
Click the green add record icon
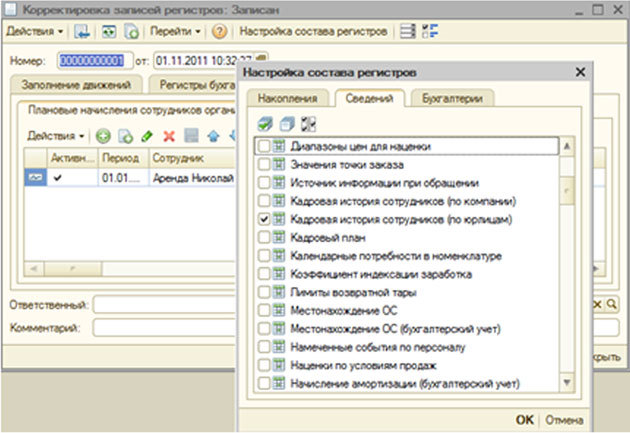[102, 135]
